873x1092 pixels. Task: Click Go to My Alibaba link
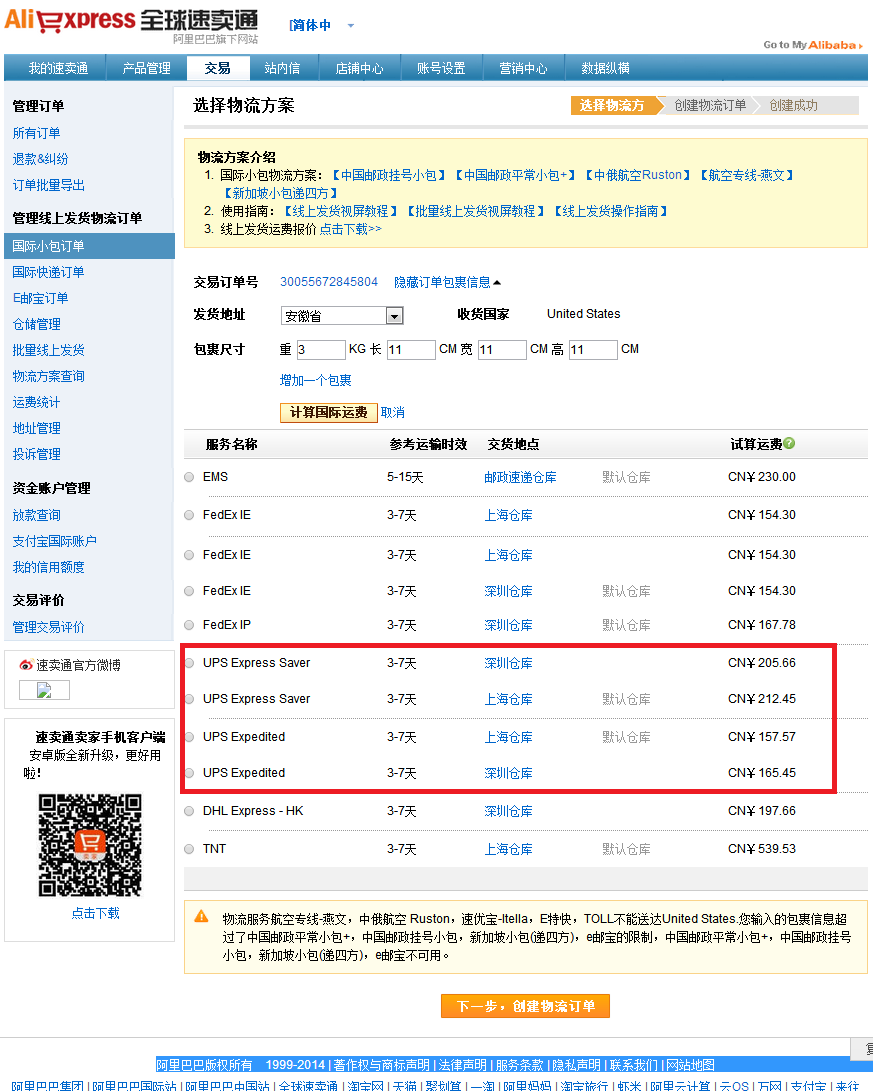pos(812,45)
